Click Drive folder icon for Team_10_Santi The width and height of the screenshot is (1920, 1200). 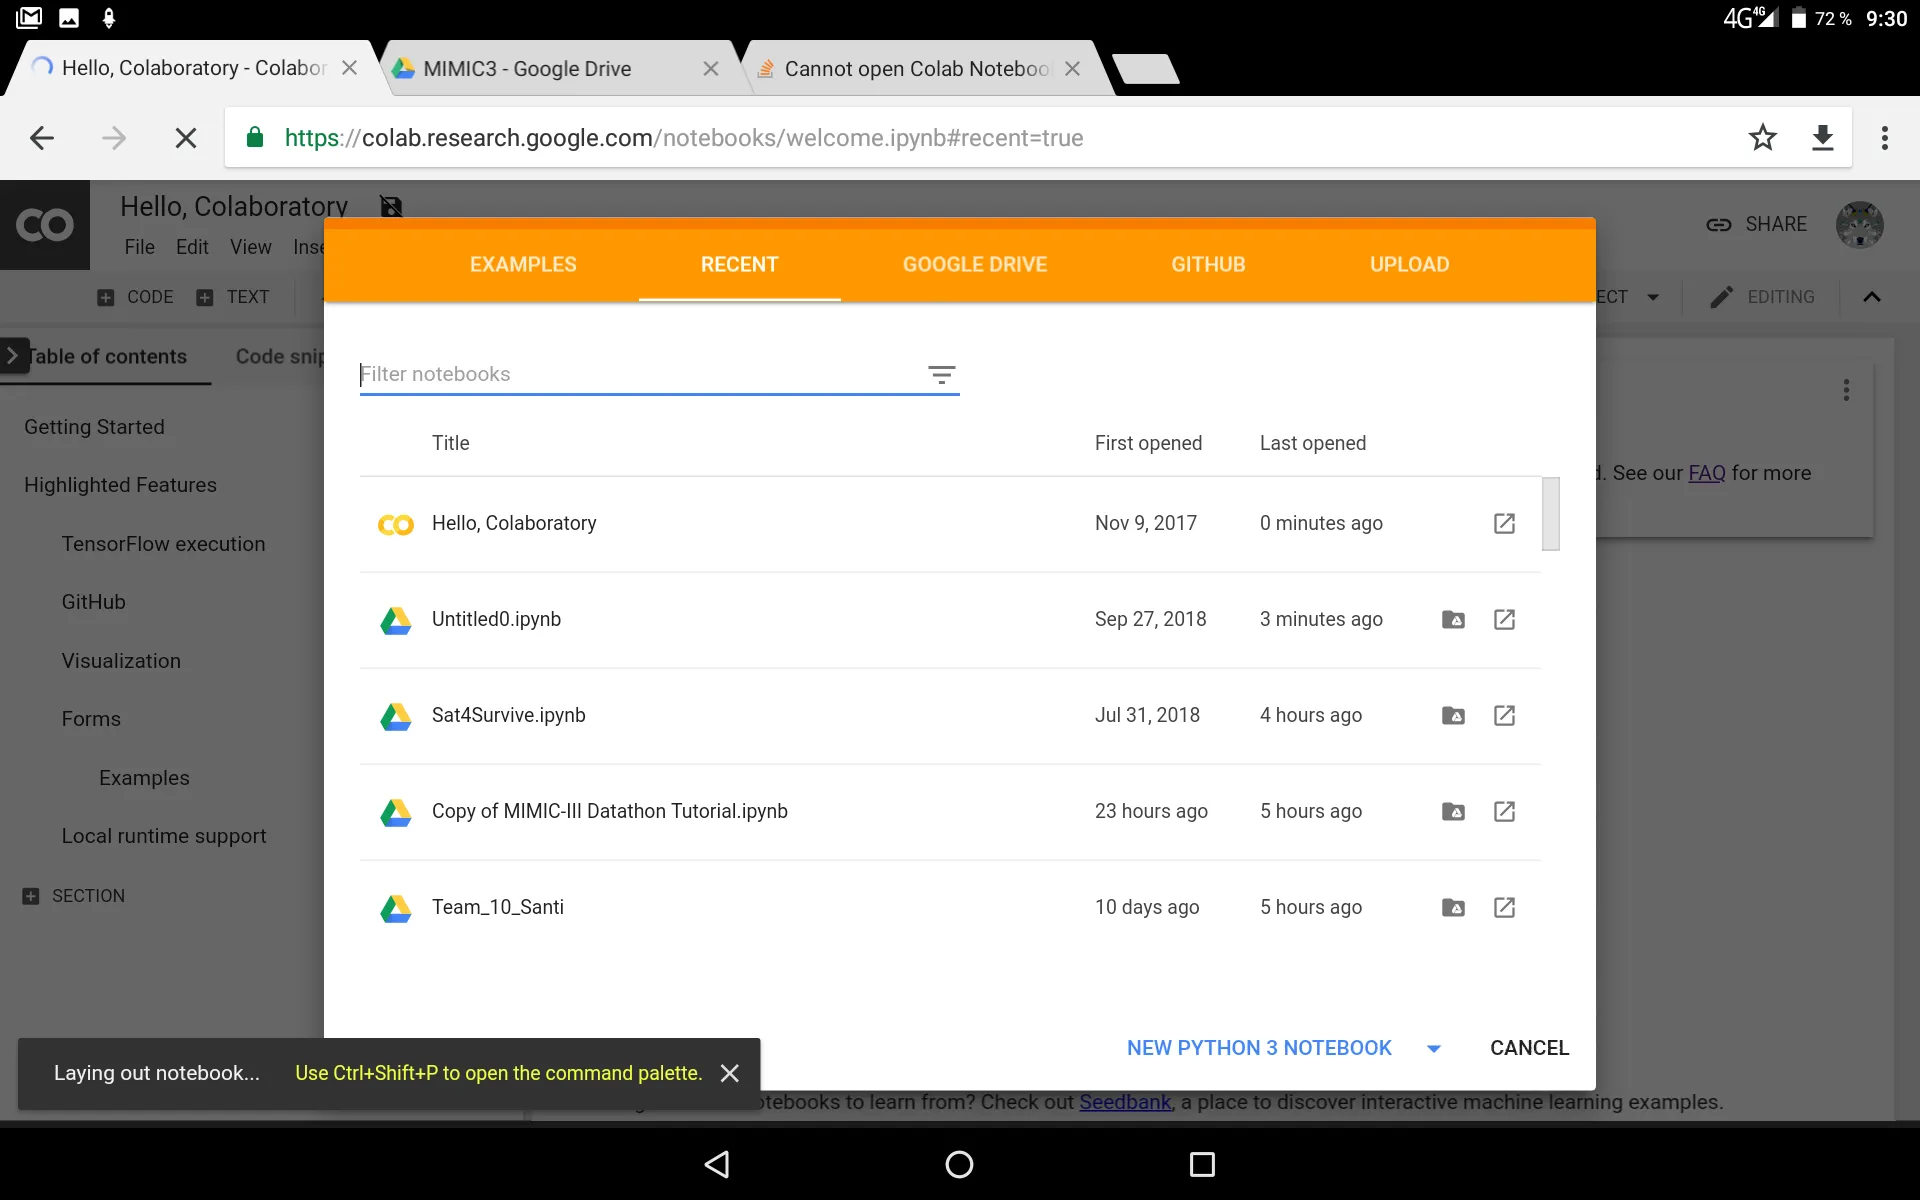1453,907
